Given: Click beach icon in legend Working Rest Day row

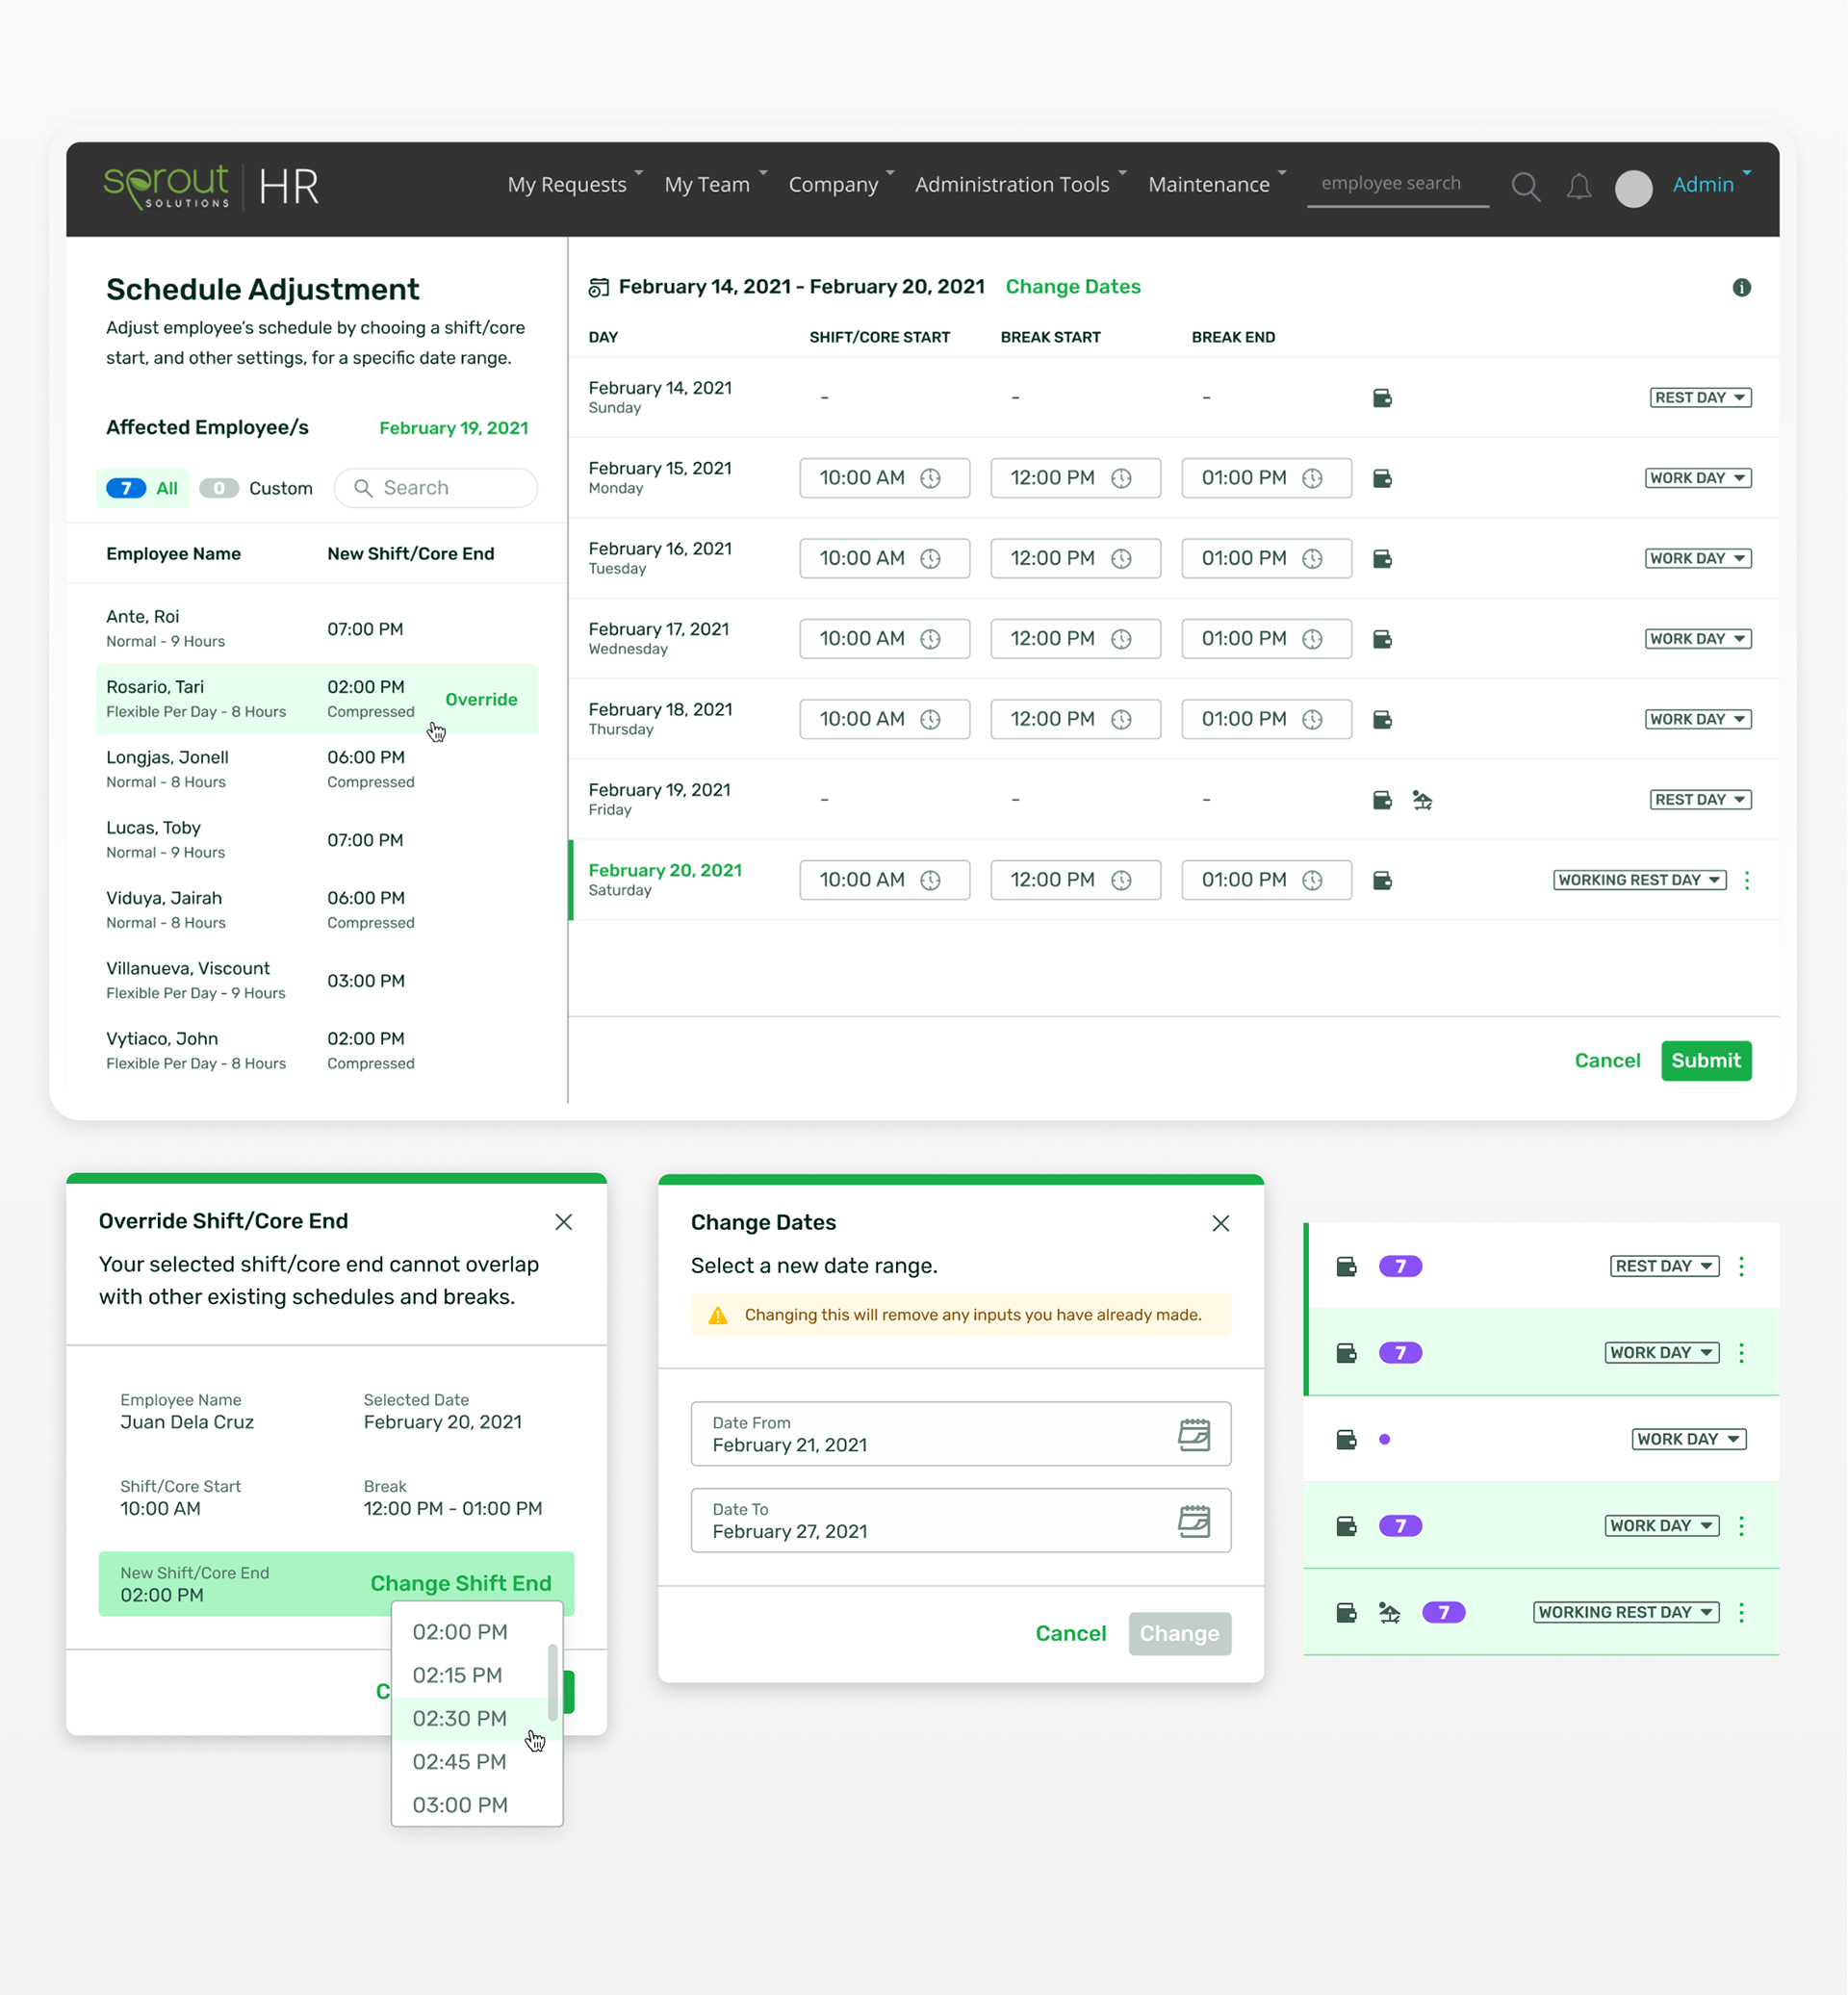Looking at the screenshot, I should (1389, 1612).
